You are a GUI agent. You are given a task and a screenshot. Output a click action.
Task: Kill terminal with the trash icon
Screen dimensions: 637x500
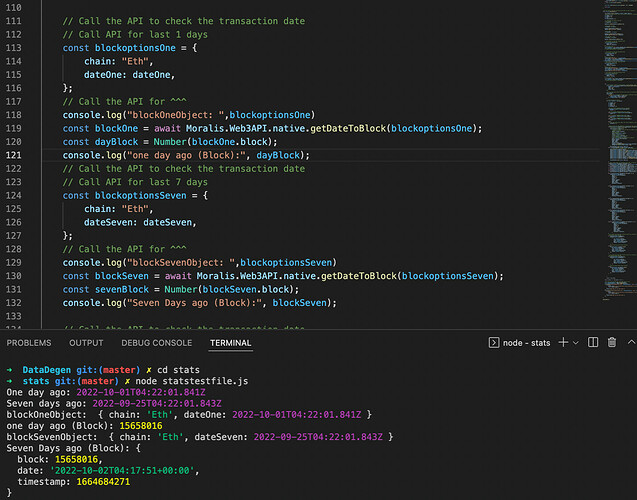(612, 342)
